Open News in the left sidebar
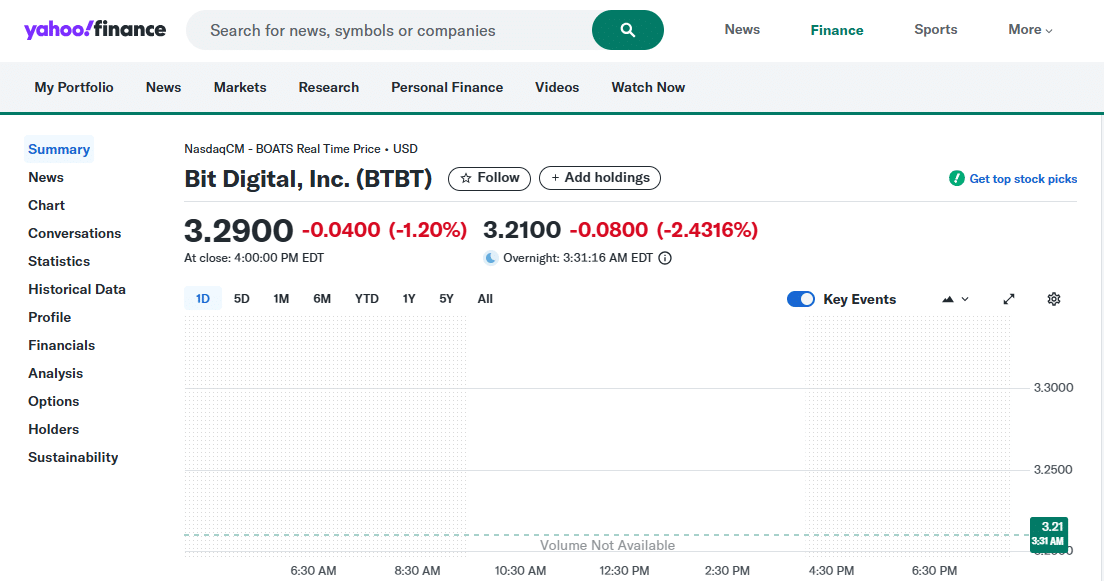The image size is (1104, 581). coord(46,177)
